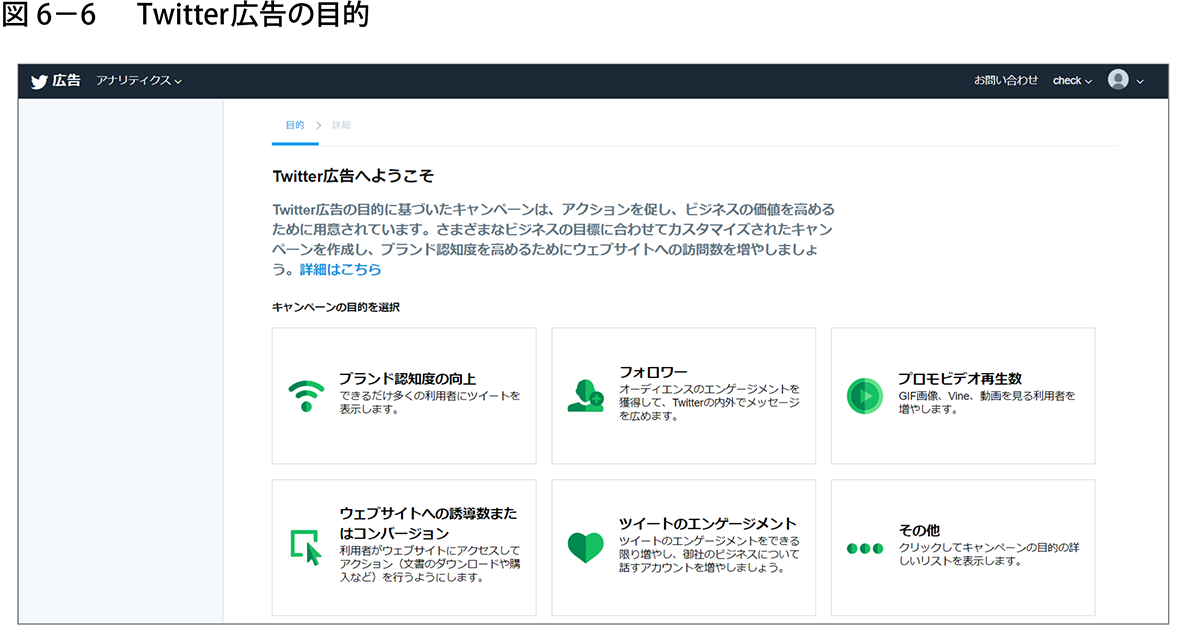The width and height of the screenshot is (1200, 630).
Task: Select プロモビデオ再生数 campaign heading
Action: [959, 378]
